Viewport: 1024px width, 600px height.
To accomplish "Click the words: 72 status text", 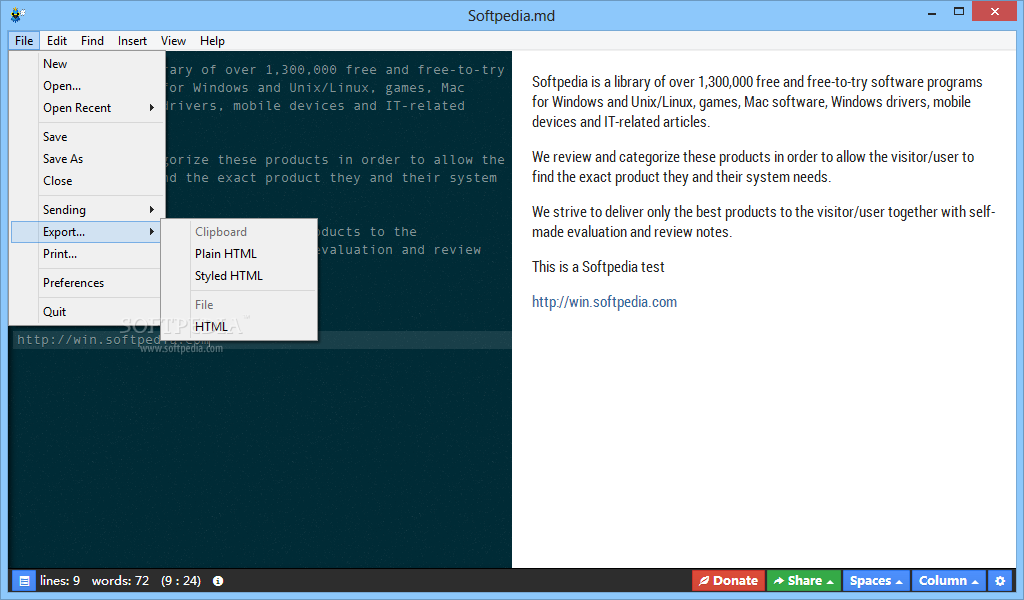I will pyautogui.click(x=120, y=580).
